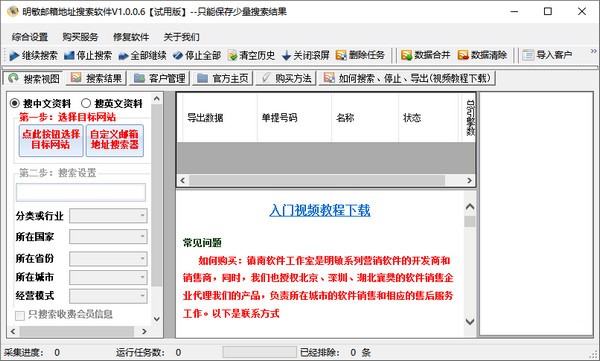
Task: Minimize the application window
Action: (x=514, y=11)
